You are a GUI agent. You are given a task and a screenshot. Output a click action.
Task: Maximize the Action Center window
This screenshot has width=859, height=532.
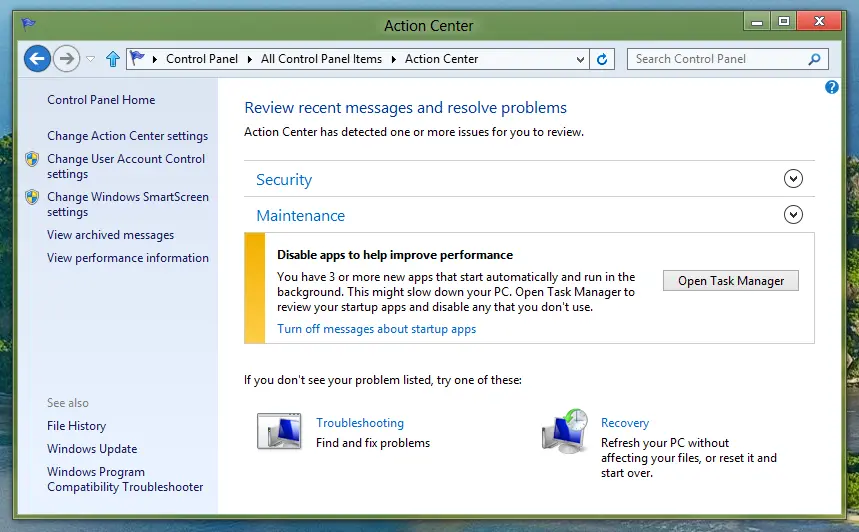tap(784, 21)
